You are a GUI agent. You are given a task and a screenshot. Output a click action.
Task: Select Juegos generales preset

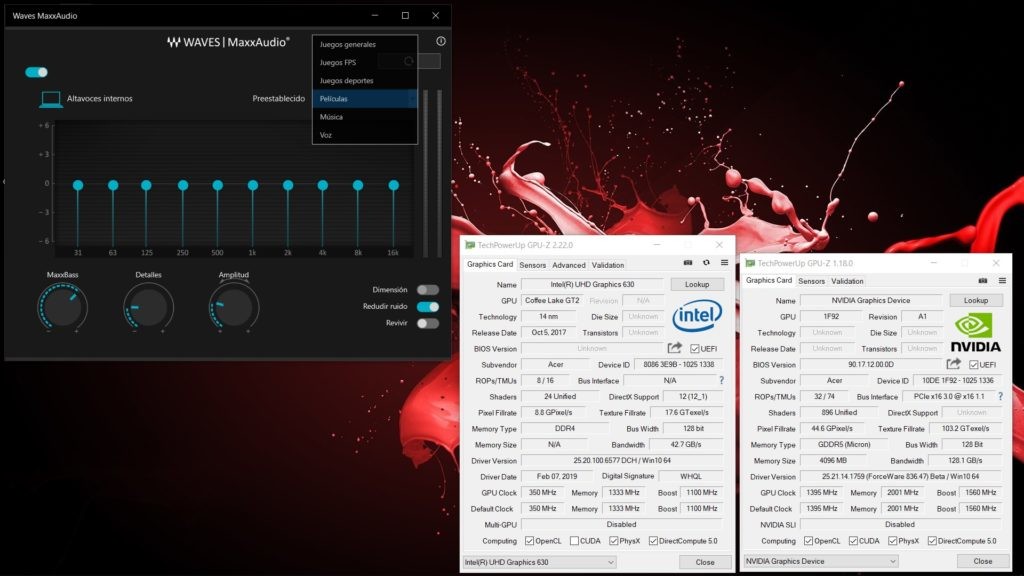coord(365,44)
